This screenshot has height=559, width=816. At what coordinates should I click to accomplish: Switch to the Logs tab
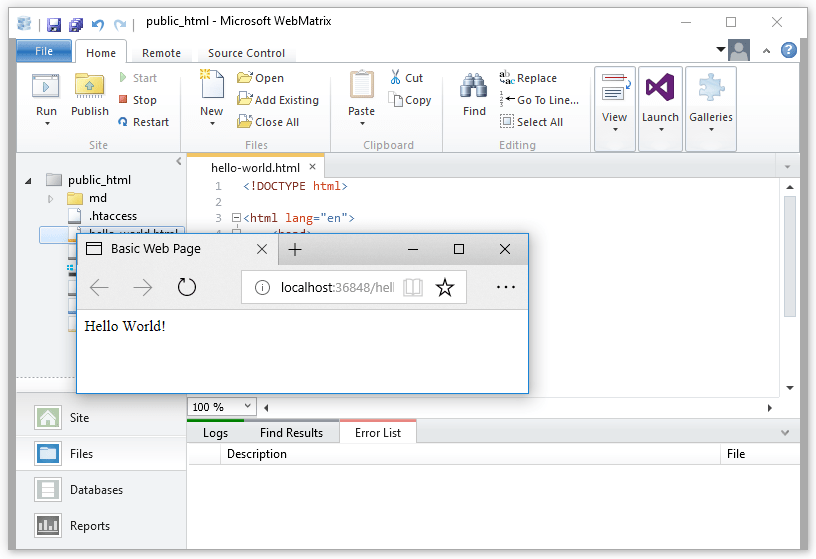(215, 433)
